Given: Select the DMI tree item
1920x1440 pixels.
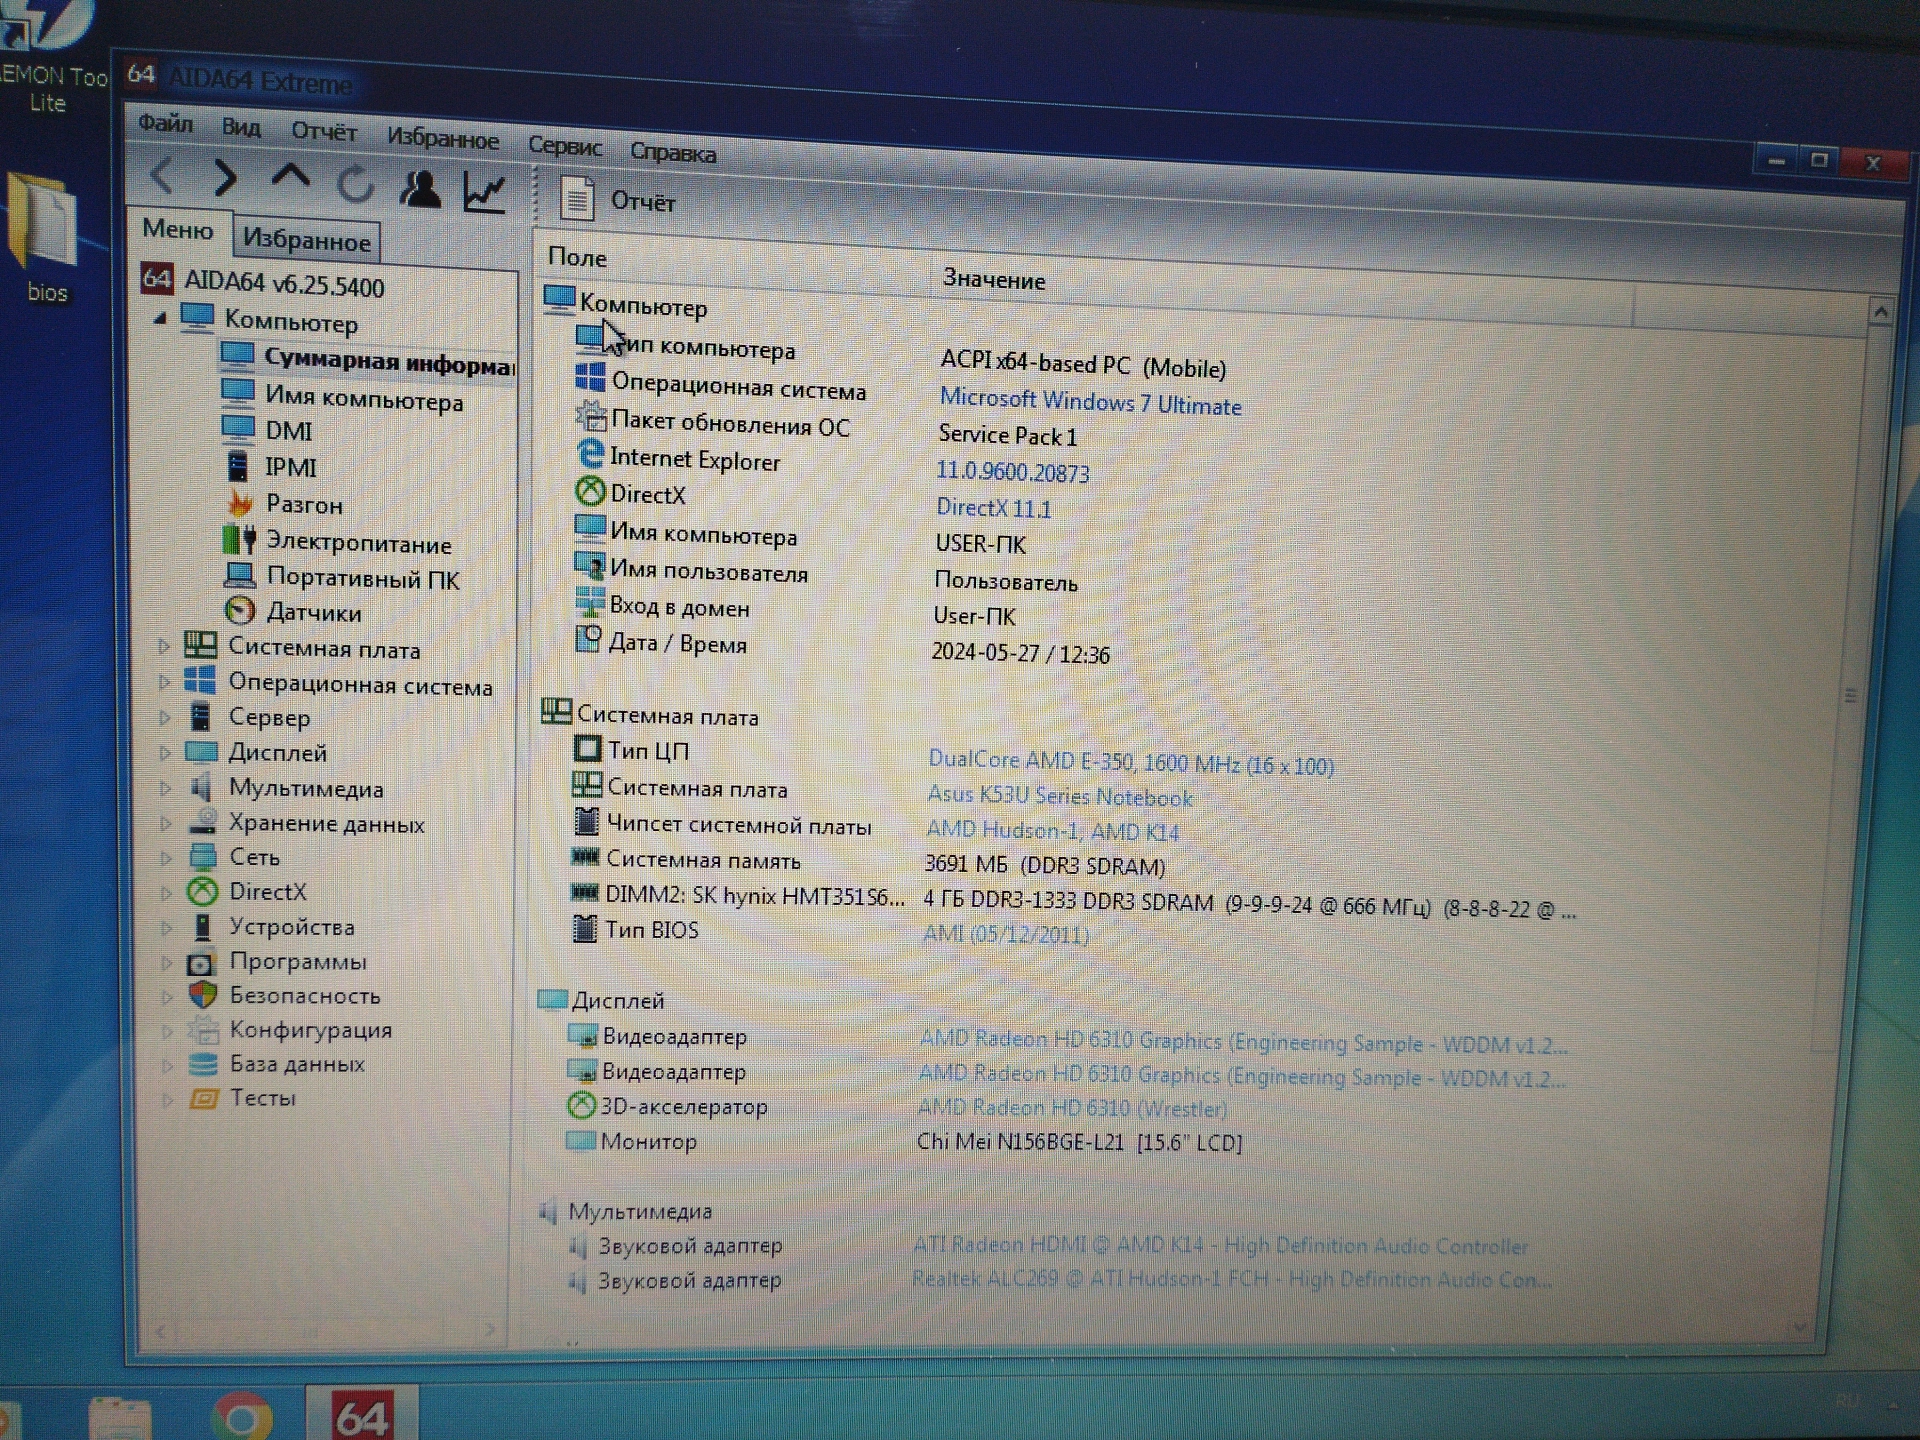Looking at the screenshot, I should pyautogui.click(x=267, y=430).
